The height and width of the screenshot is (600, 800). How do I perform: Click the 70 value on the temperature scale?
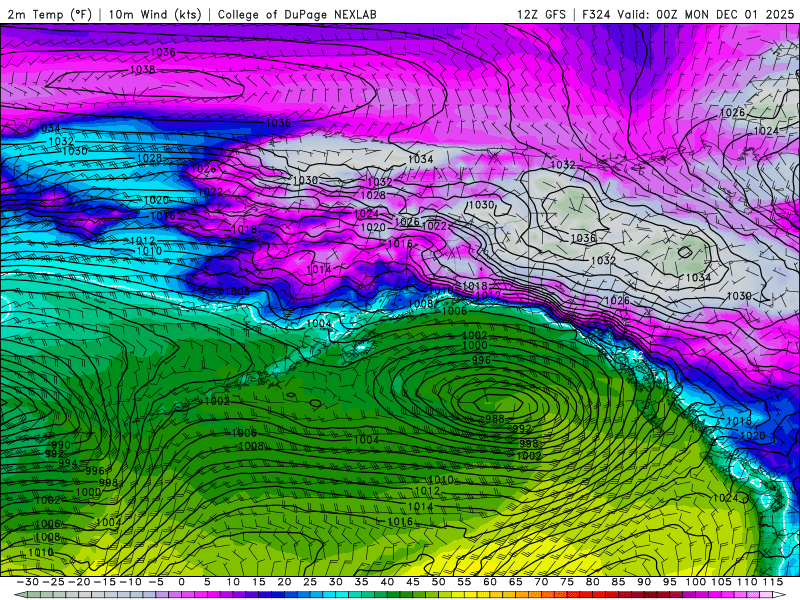click(x=541, y=582)
